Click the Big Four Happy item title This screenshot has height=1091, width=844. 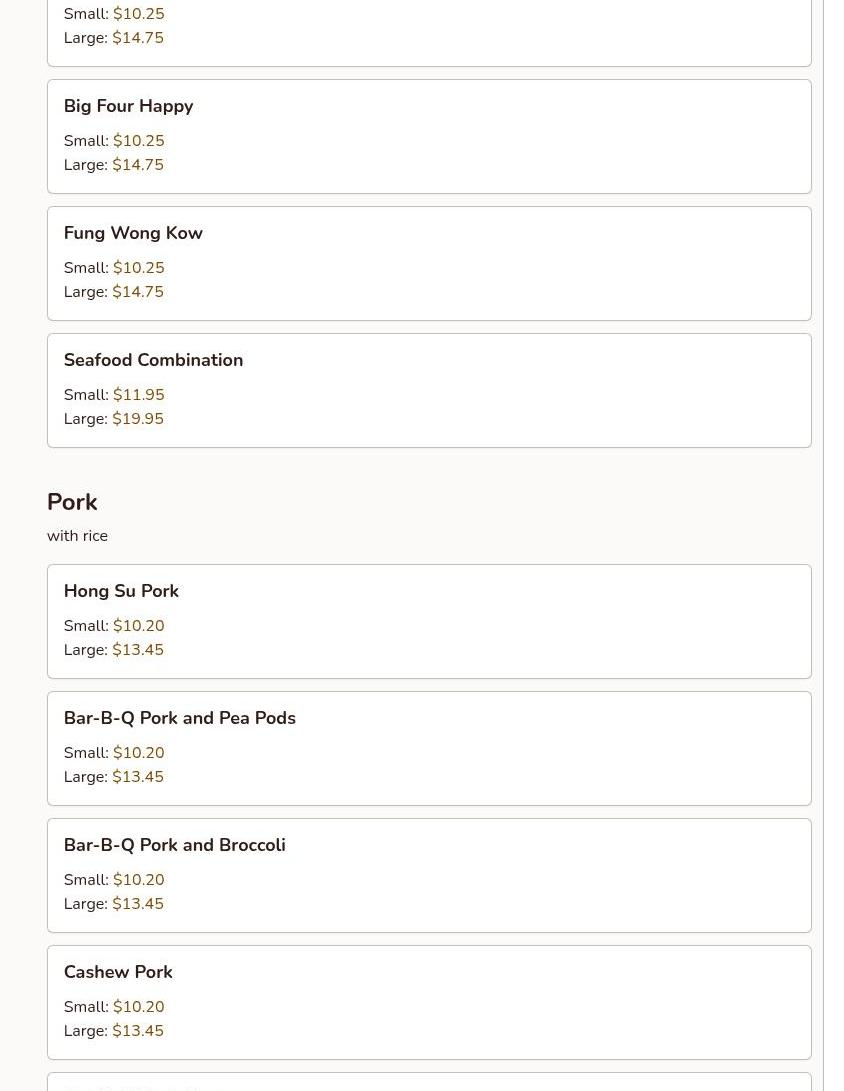click(x=128, y=106)
